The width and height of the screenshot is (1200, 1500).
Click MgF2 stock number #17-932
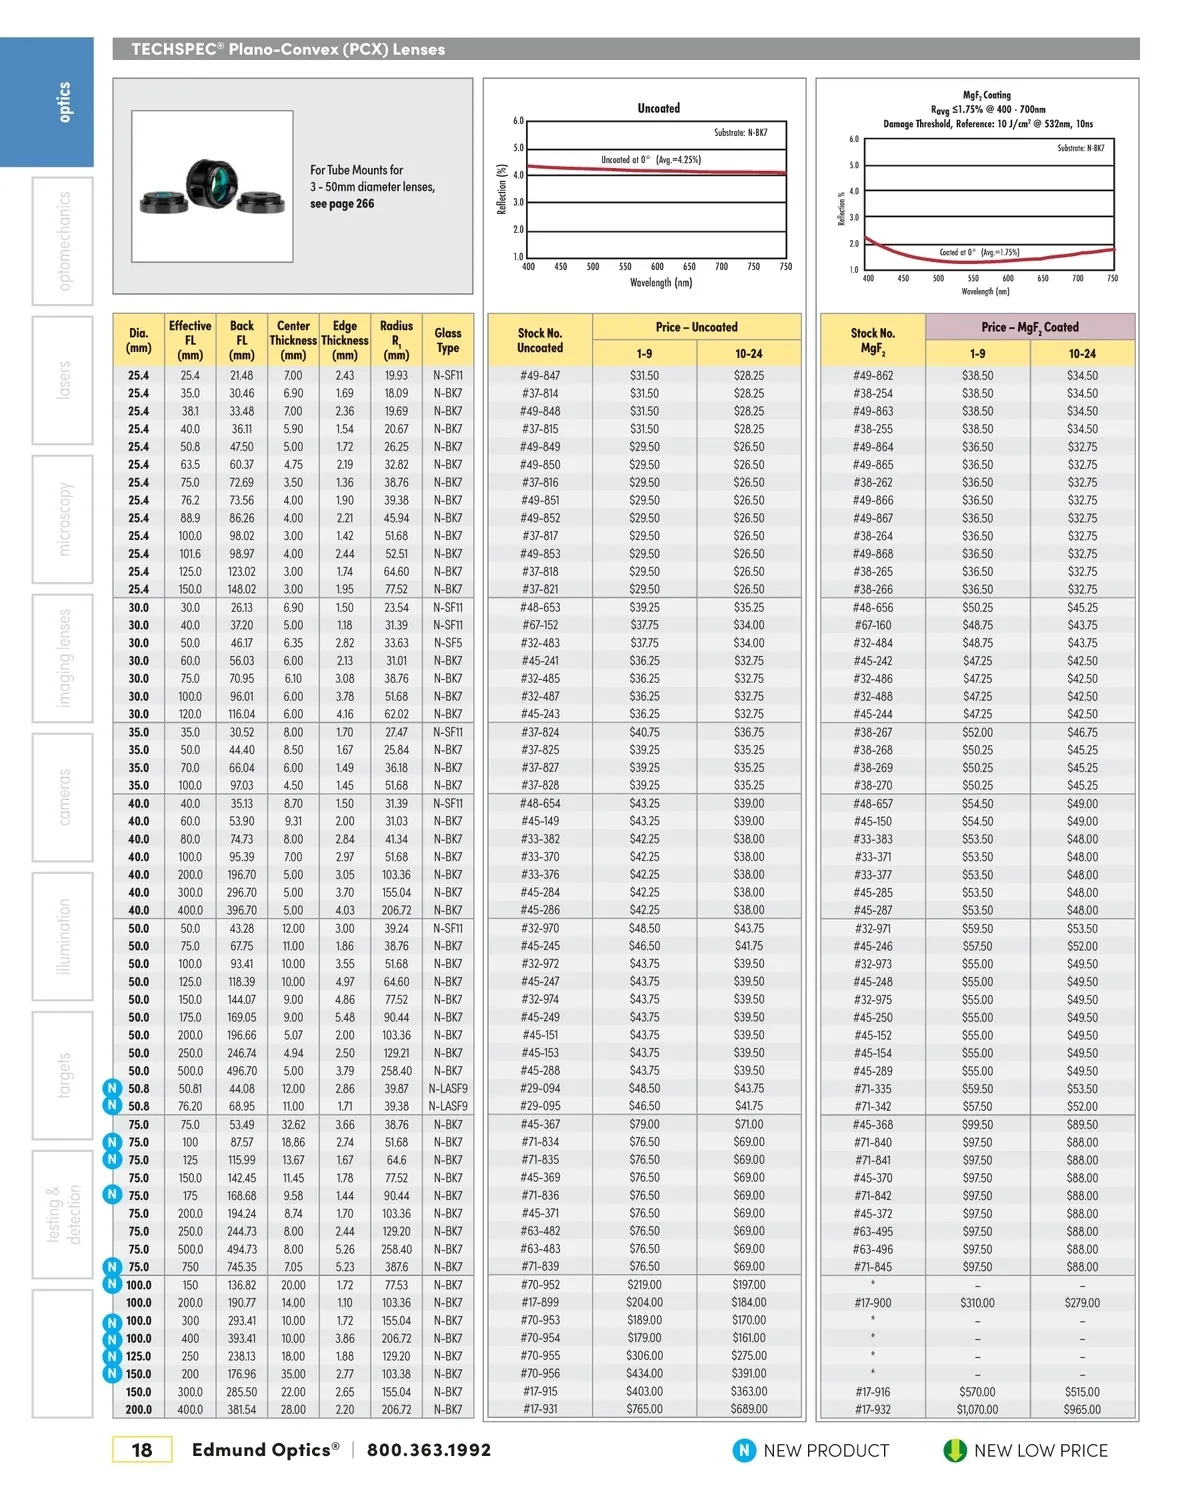[x=872, y=1410]
